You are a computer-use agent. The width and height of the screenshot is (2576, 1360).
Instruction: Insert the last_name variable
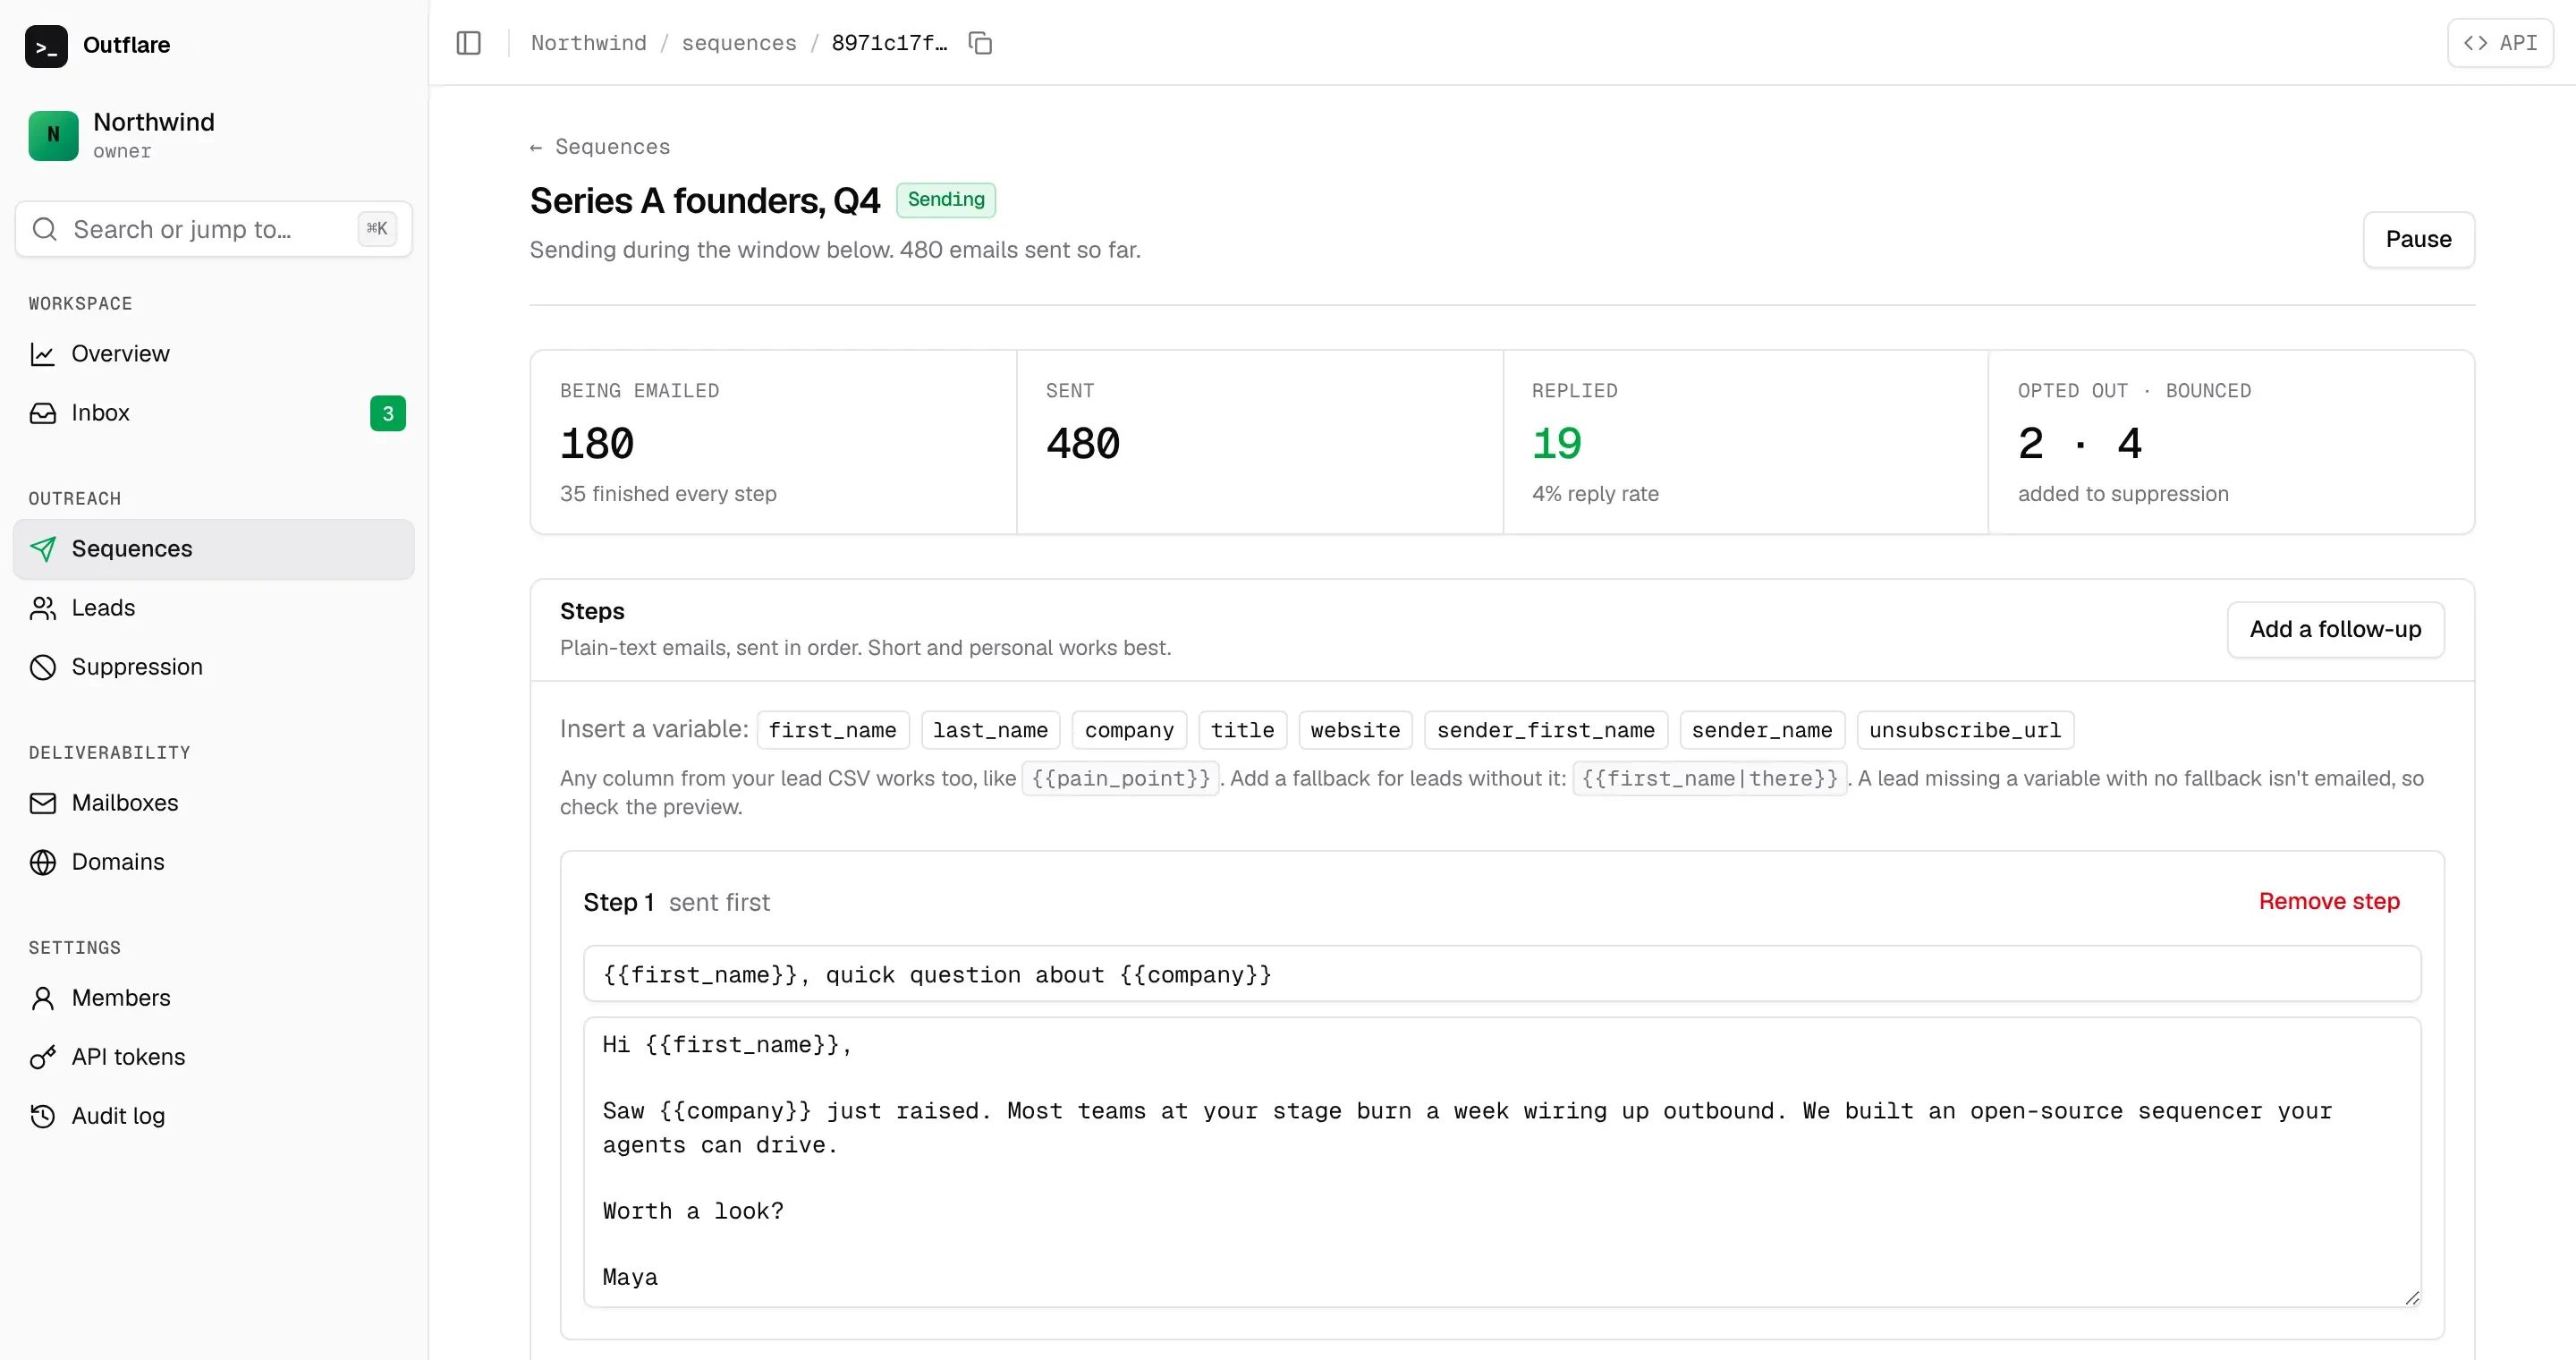click(x=990, y=730)
